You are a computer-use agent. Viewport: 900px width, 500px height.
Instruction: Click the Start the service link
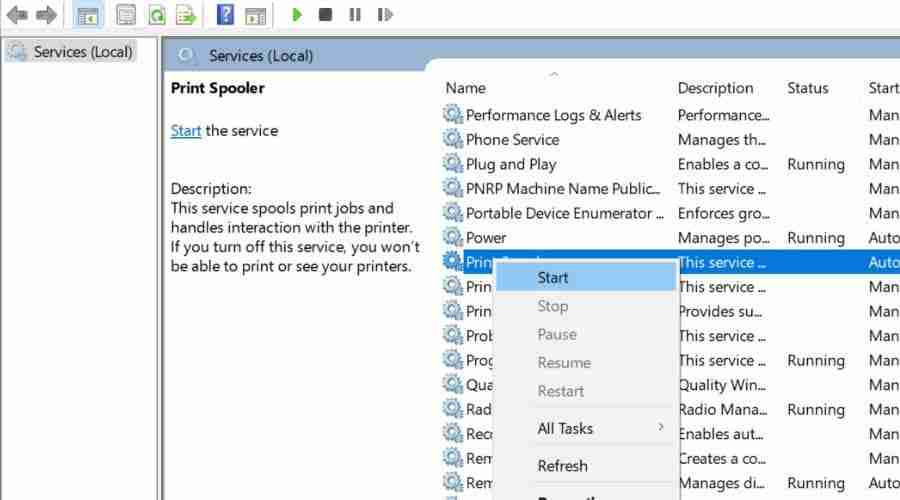(x=186, y=131)
